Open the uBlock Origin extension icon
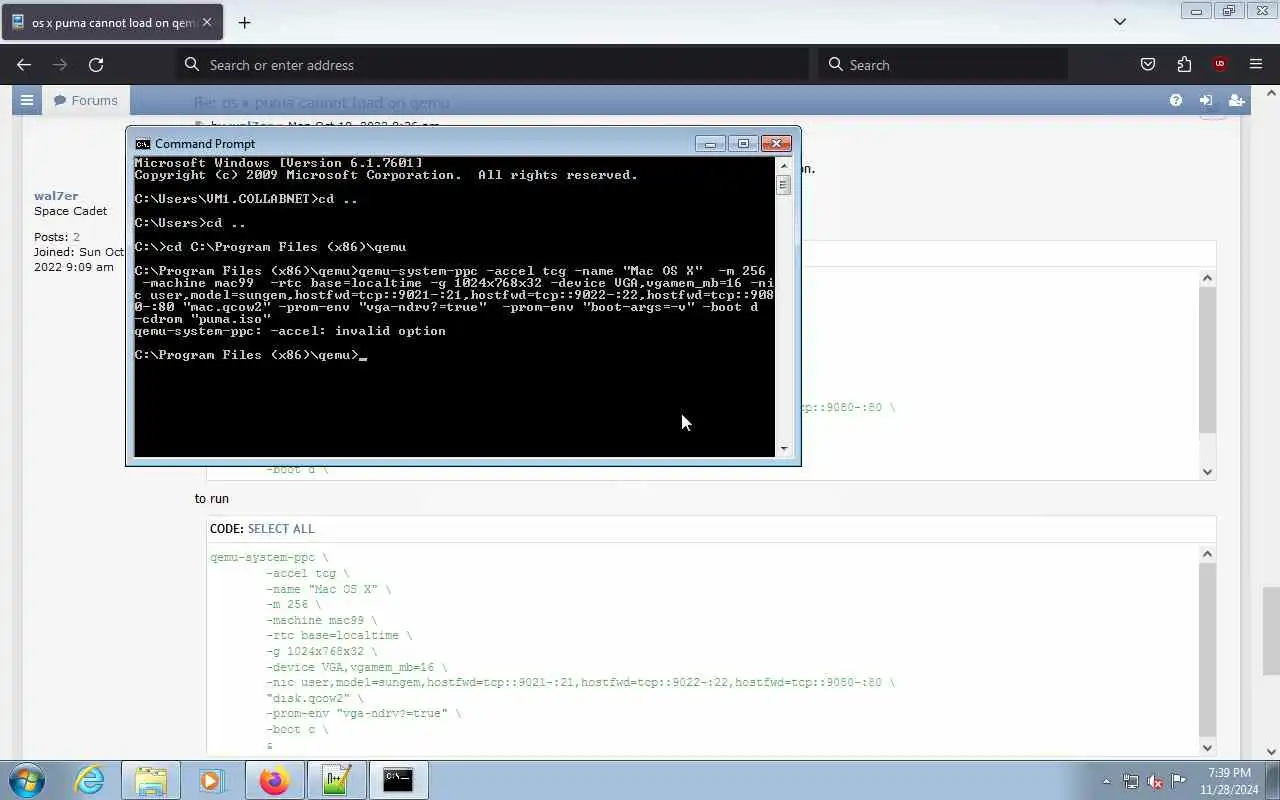Viewport: 1280px width, 800px height. point(1220,64)
